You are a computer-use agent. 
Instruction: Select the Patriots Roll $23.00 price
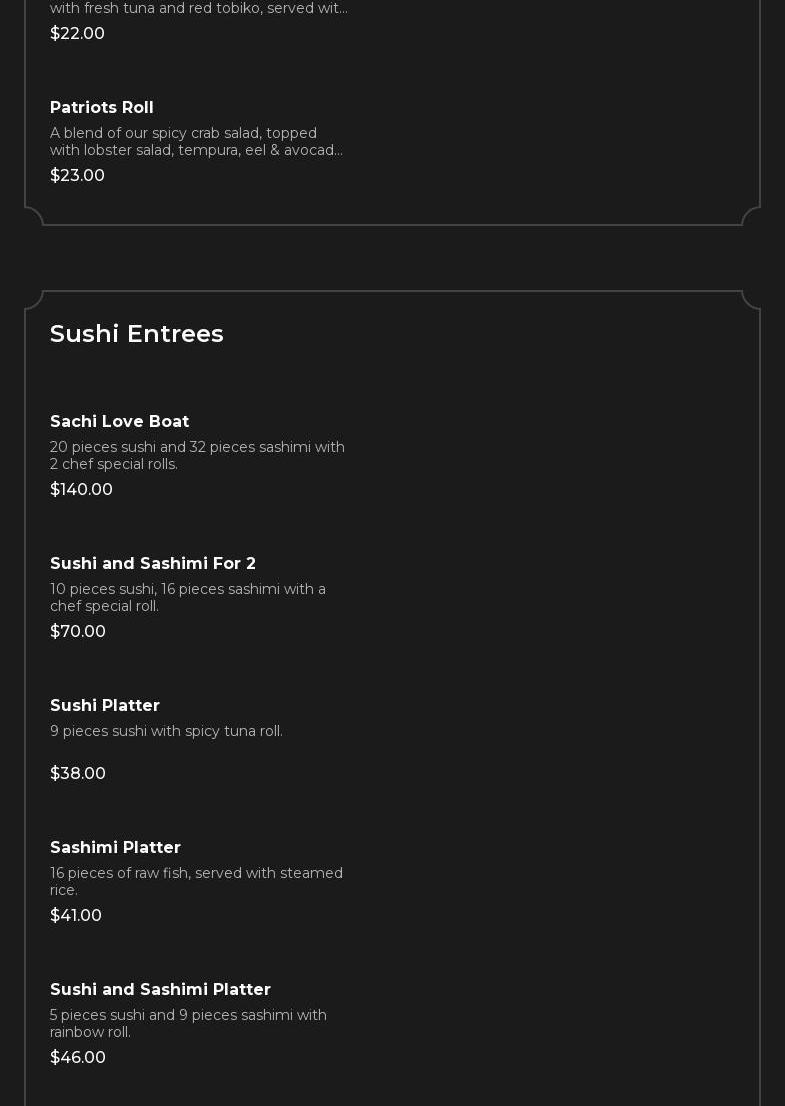tap(78, 175)
